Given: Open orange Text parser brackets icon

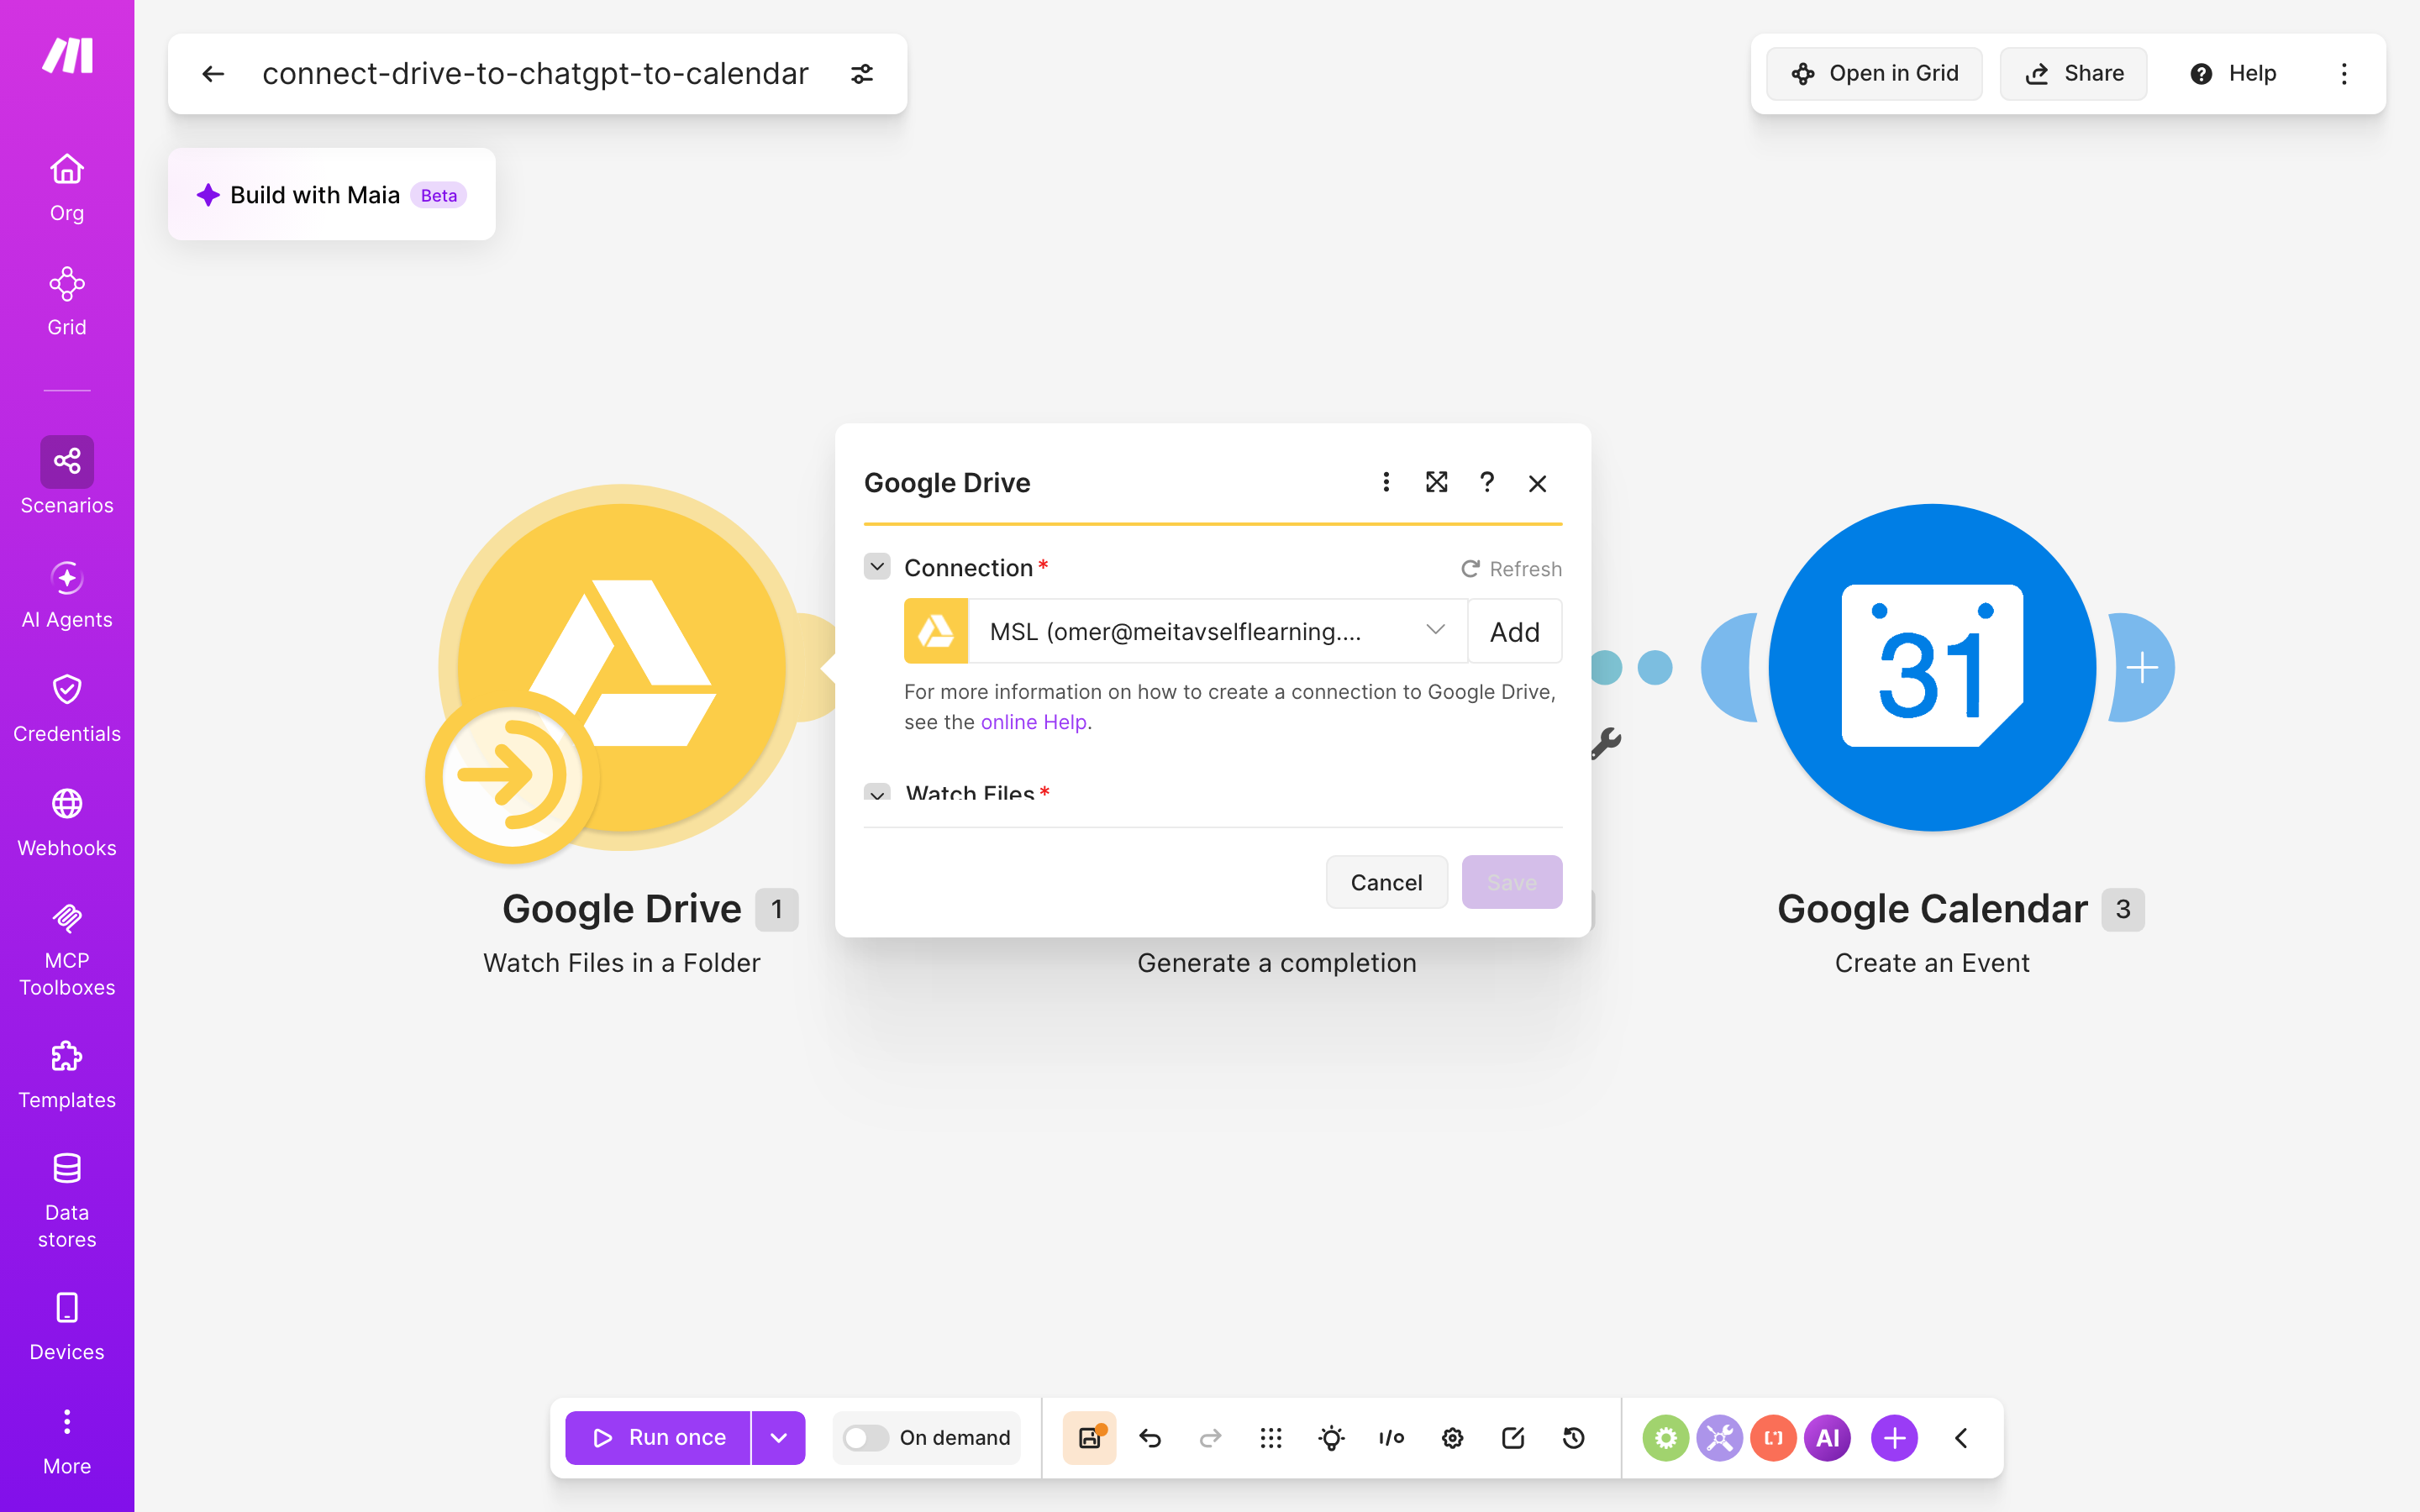Looking at the screenshot, I should (1773, 1437).
